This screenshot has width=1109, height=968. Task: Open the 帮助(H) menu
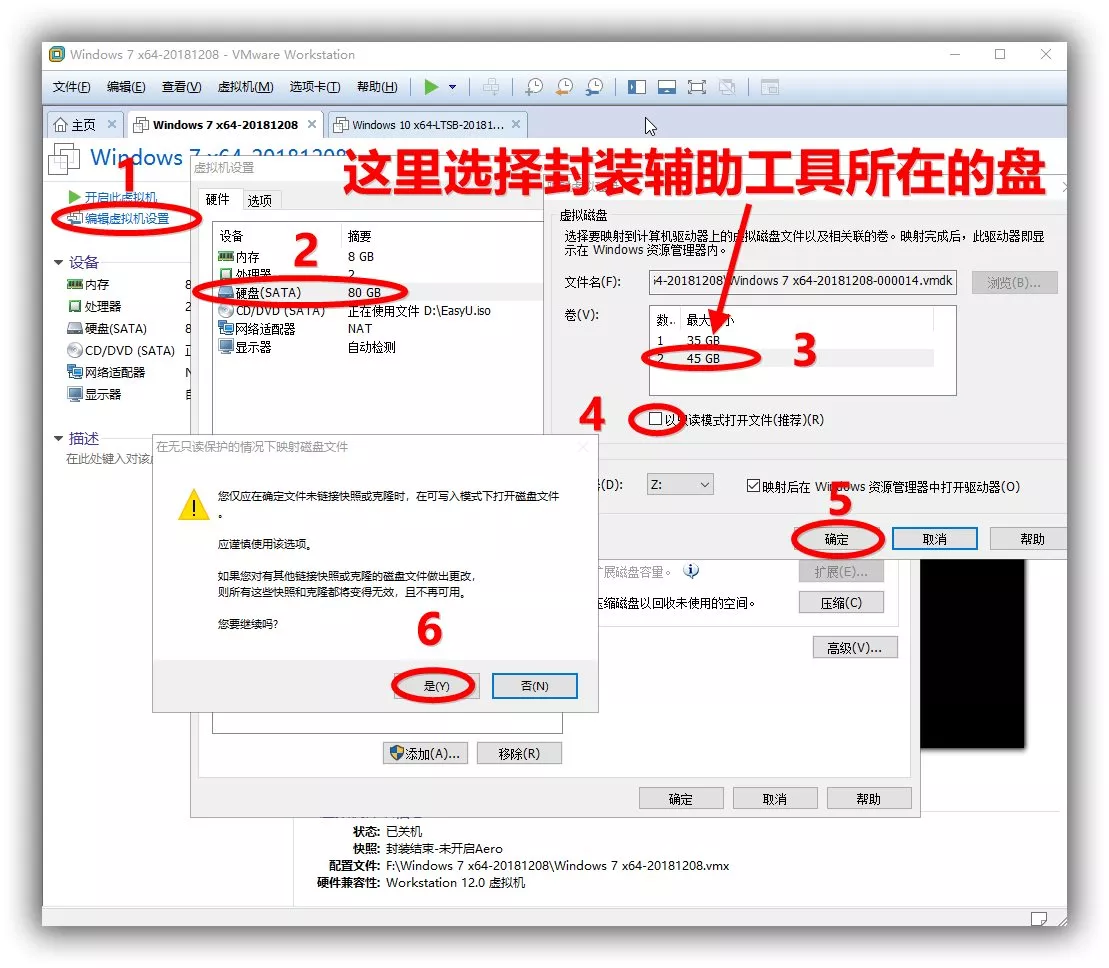tap(377, 87)
